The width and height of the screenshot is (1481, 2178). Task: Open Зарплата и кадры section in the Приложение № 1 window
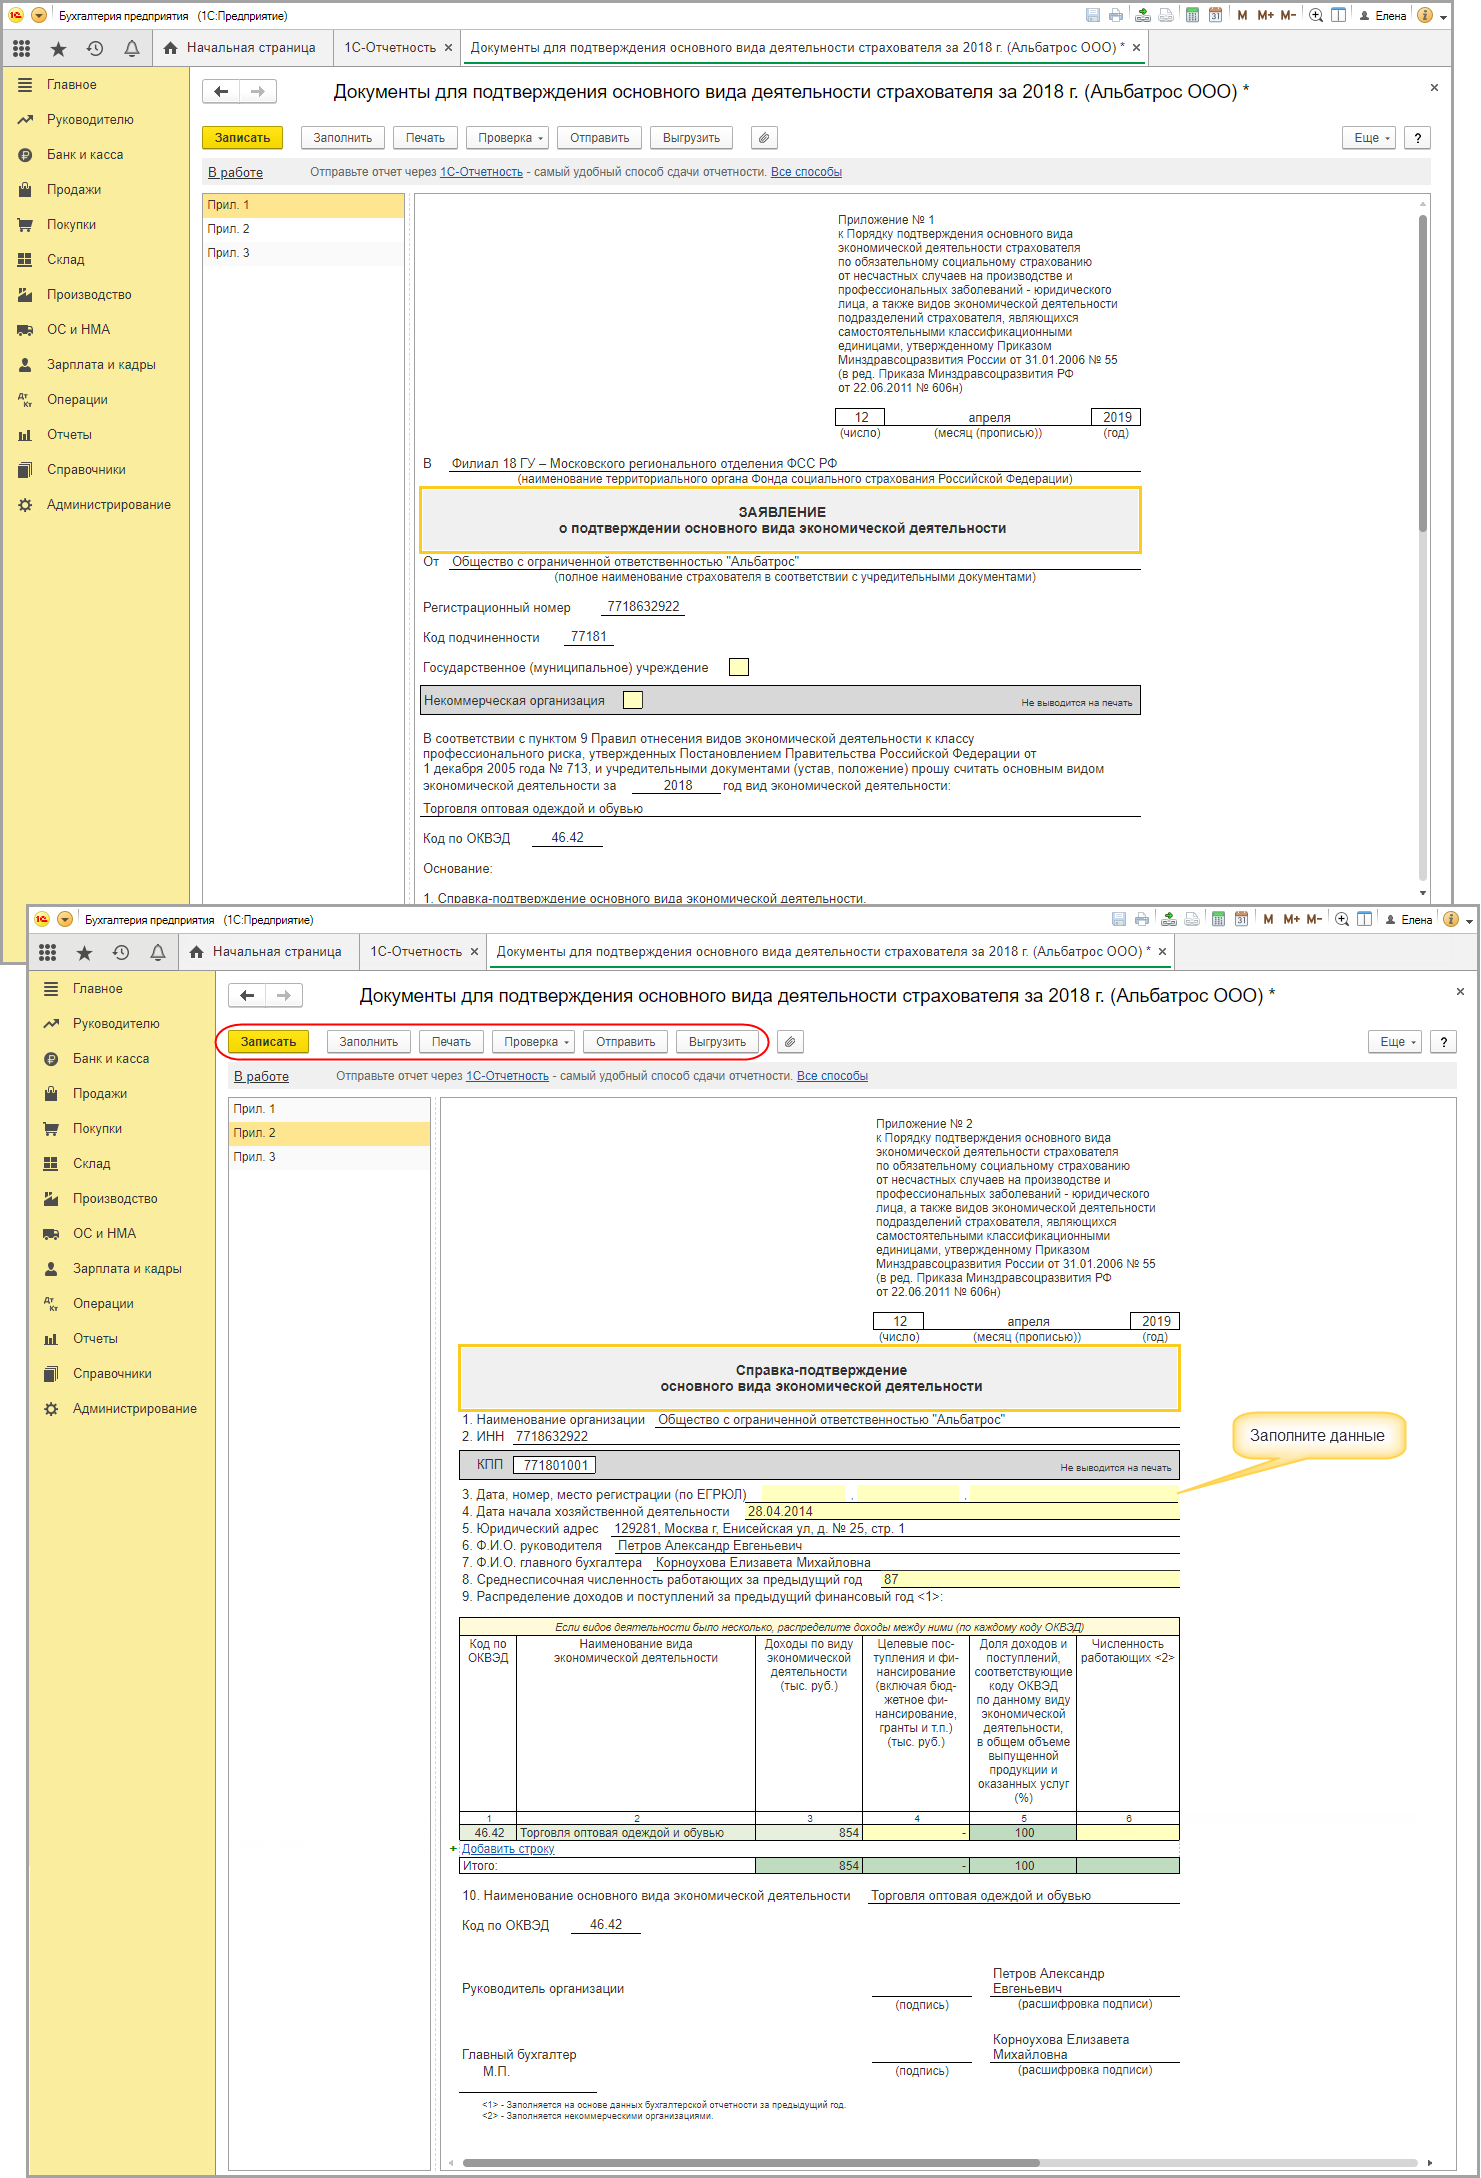point(101,365)
